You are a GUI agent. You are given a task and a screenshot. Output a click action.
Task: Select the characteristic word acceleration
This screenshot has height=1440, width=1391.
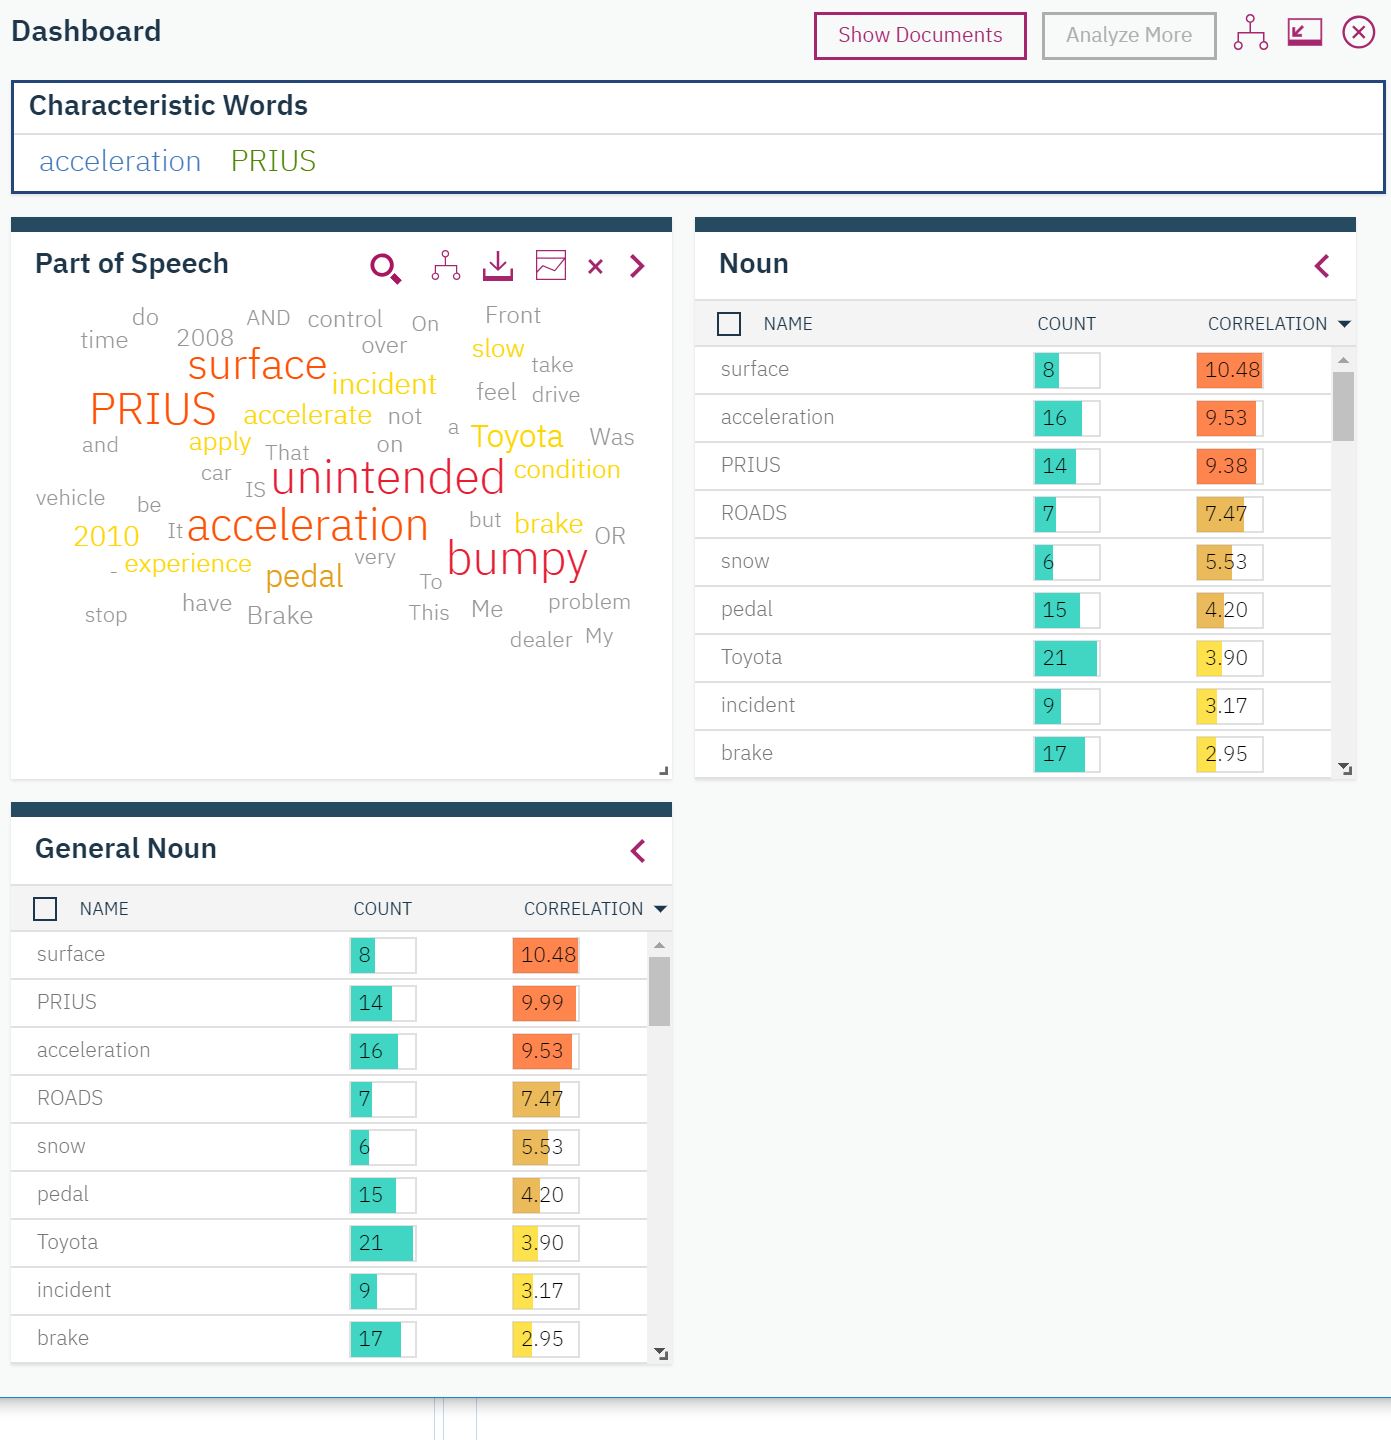(119, 161)
